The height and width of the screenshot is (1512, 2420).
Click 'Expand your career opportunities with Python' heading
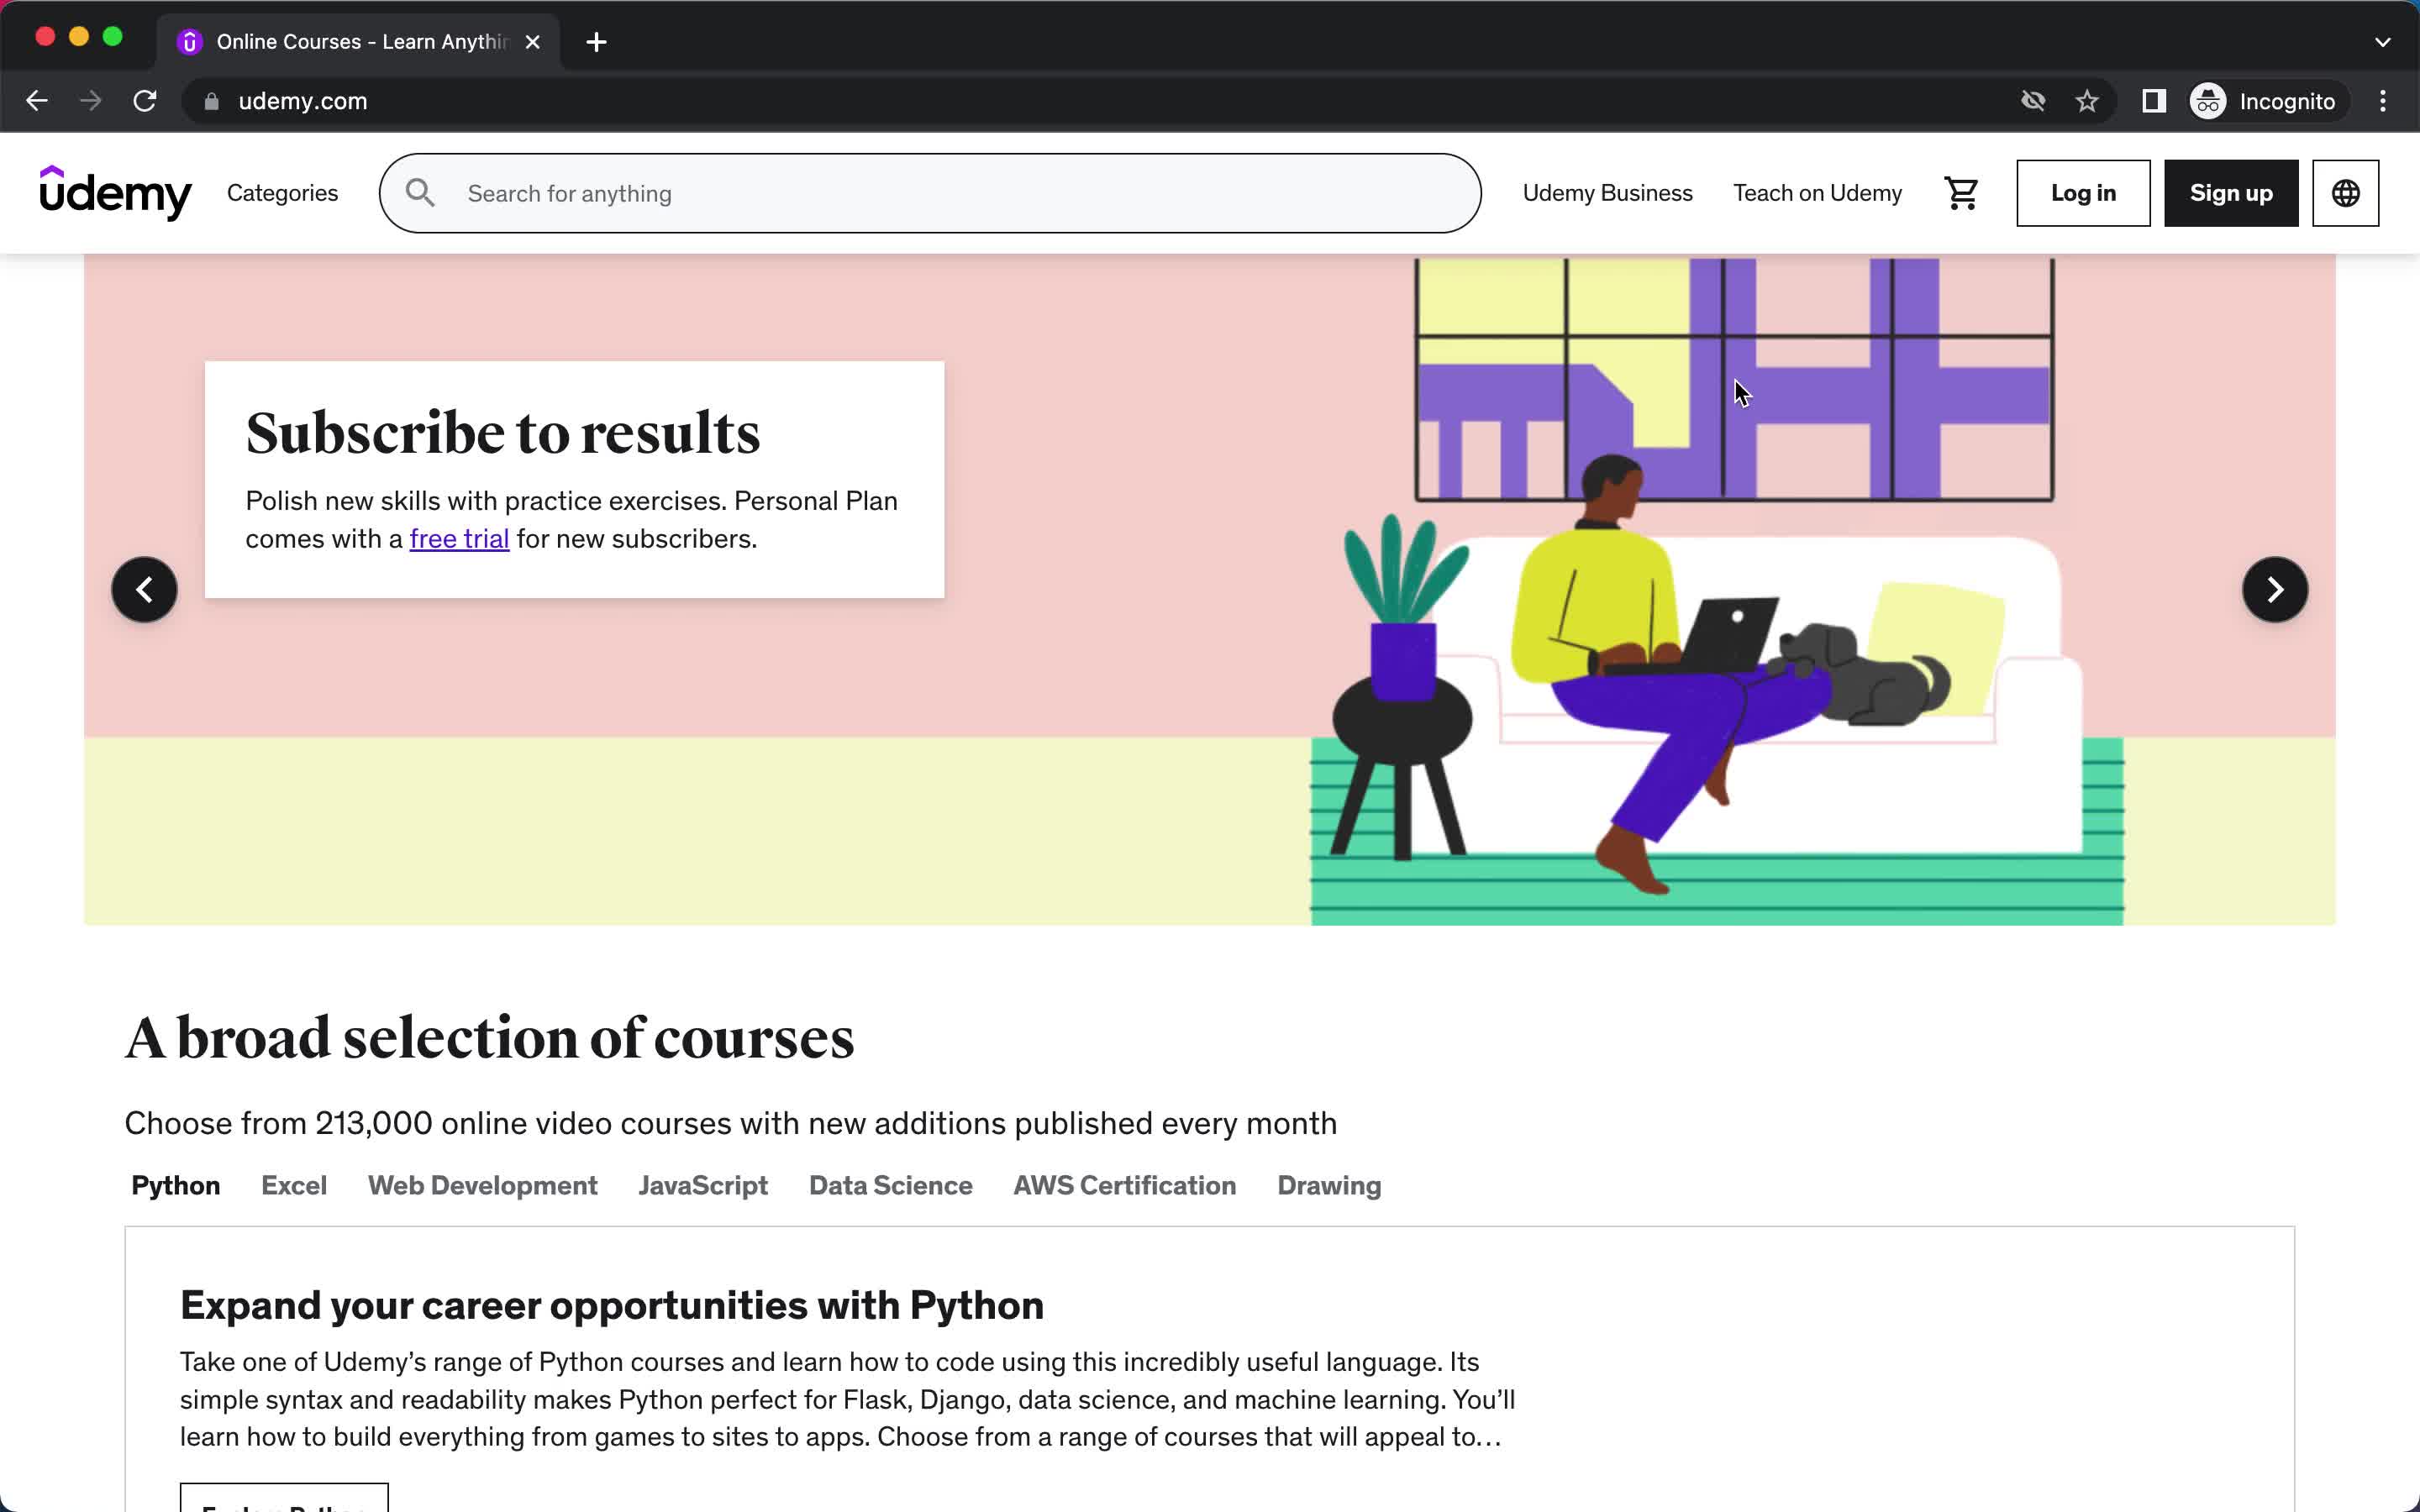(x=612, y=1305)
